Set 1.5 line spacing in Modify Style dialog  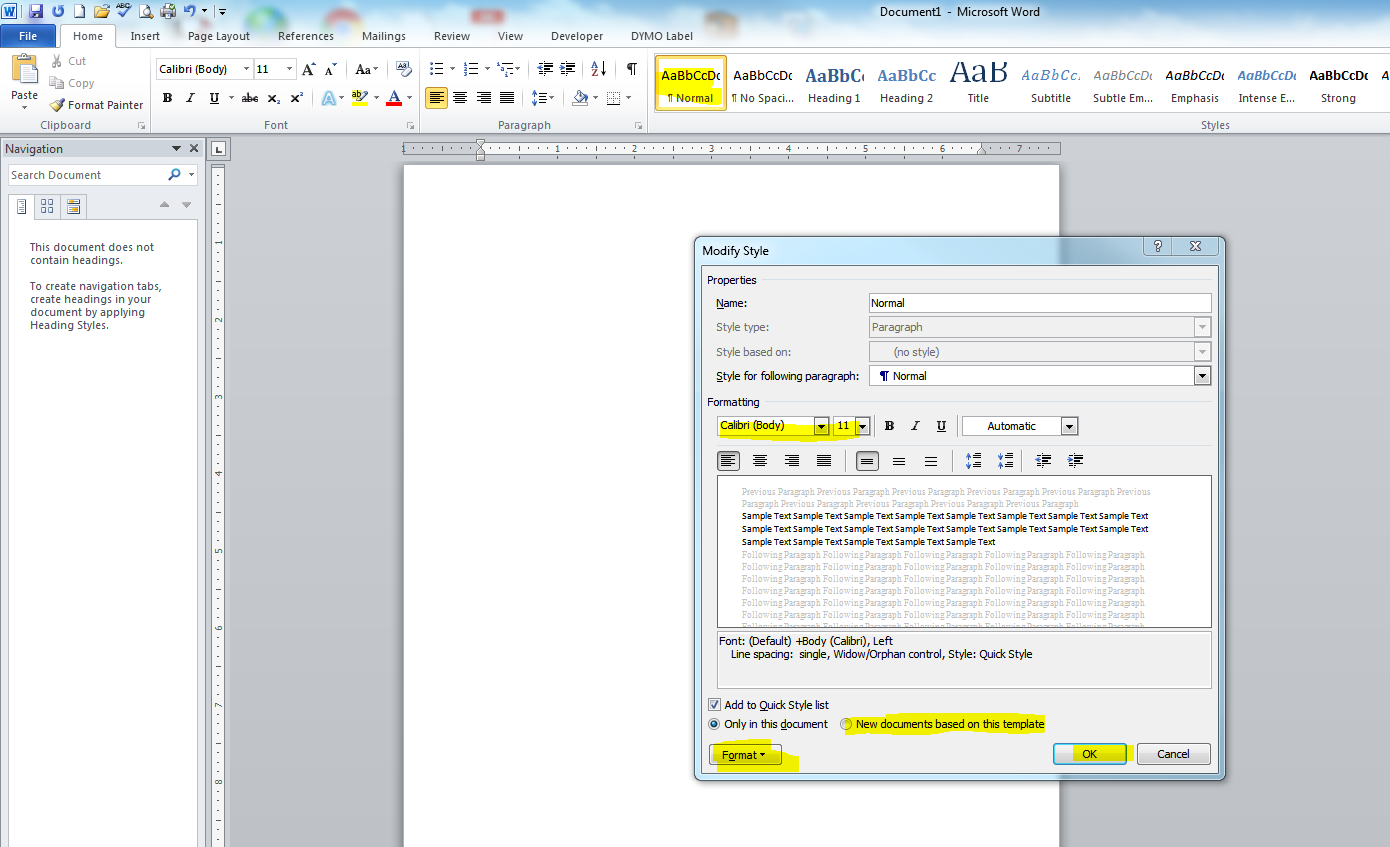(x=899, y=461)
